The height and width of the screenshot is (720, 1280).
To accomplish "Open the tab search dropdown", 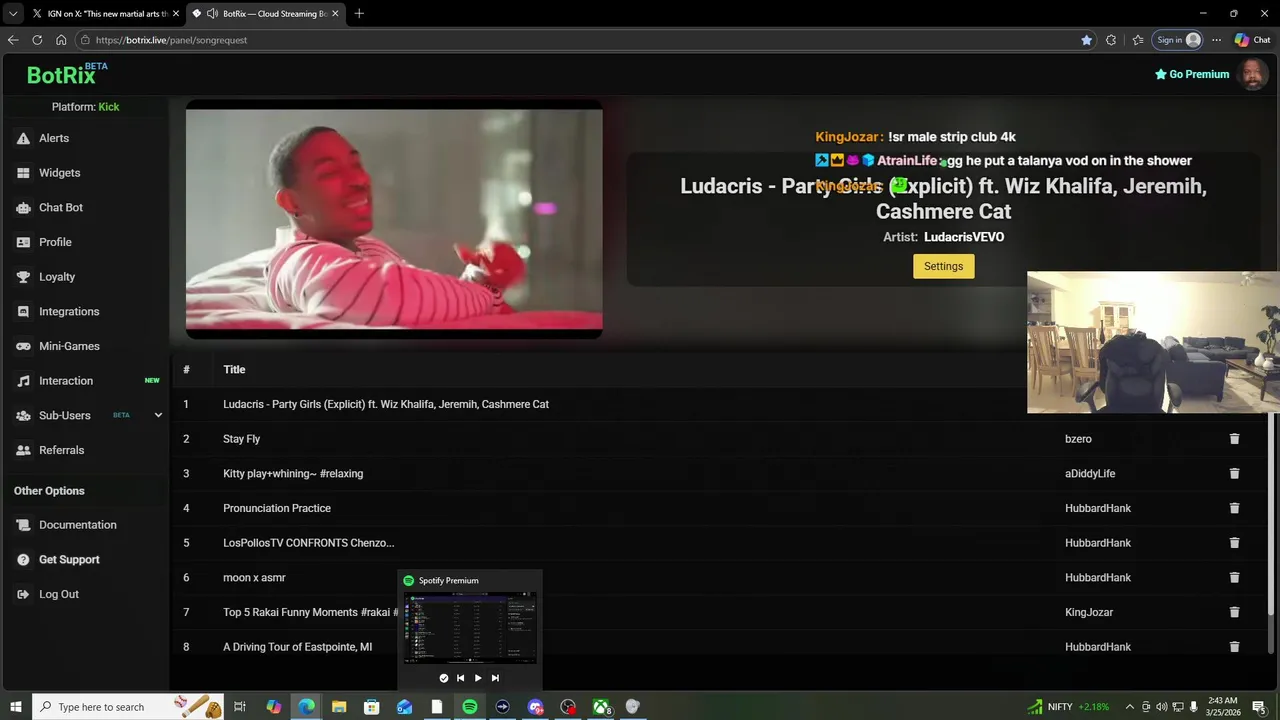I will (12, 13).
